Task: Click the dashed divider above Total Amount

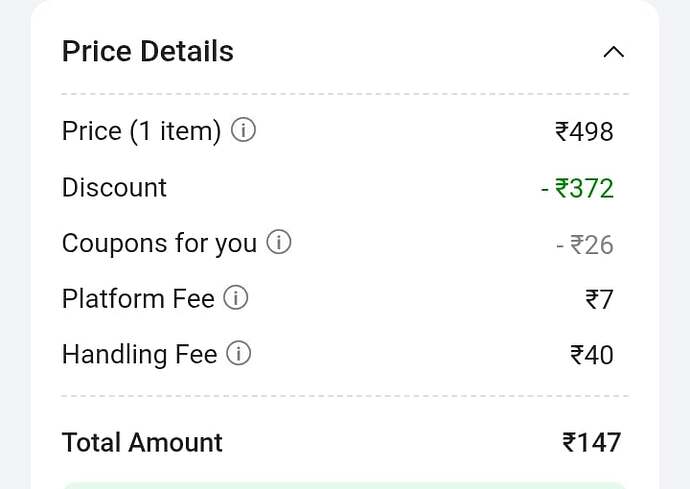Action: [345, 396]
